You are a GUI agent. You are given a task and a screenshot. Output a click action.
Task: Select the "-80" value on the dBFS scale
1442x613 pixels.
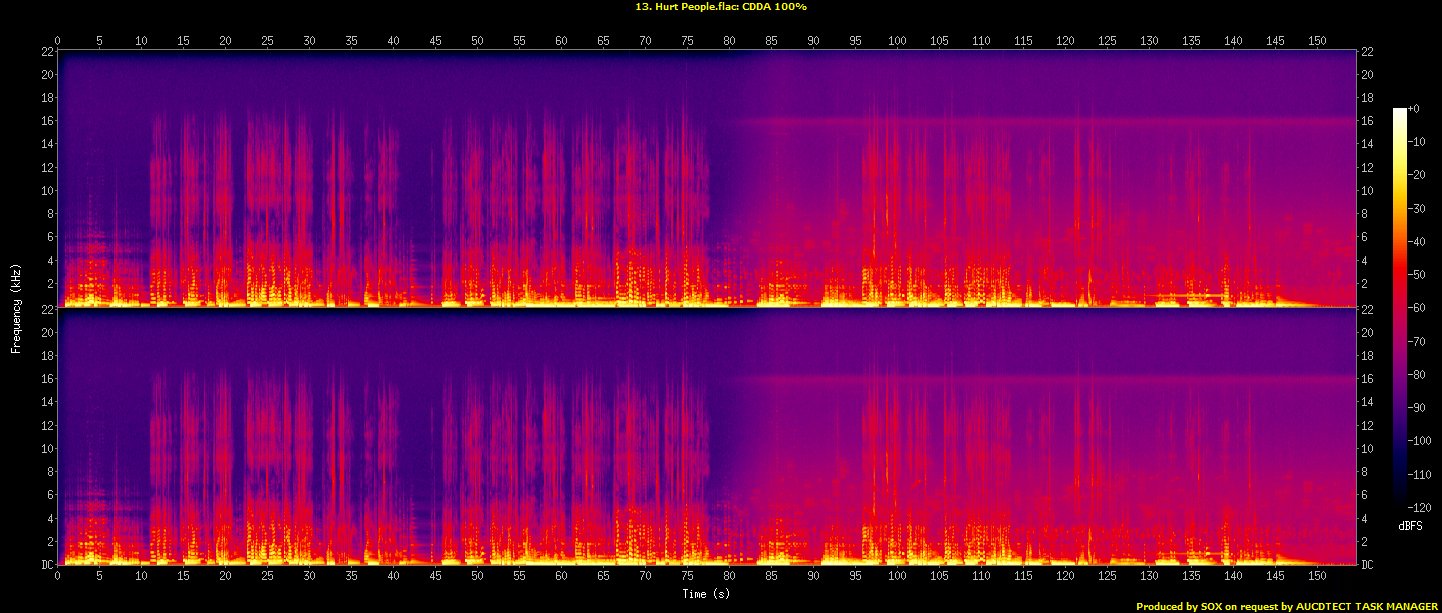click(x=1417, y=374)
